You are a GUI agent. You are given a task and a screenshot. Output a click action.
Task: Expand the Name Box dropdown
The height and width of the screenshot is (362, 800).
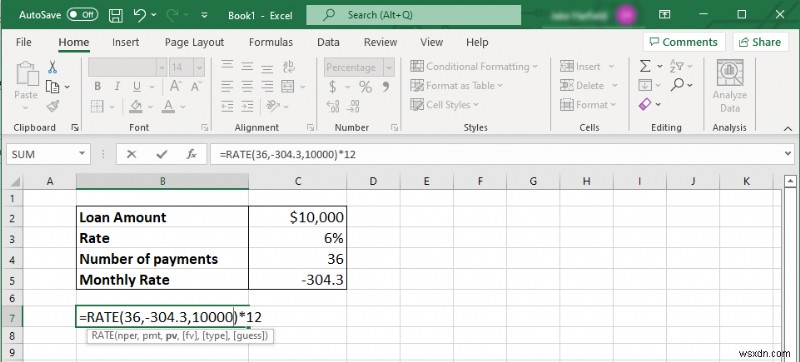point(82,154)
